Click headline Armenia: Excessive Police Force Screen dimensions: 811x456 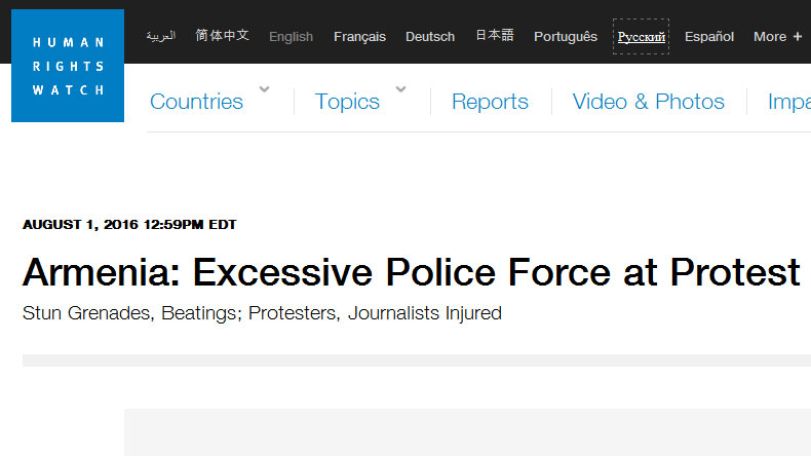[412, 272]
